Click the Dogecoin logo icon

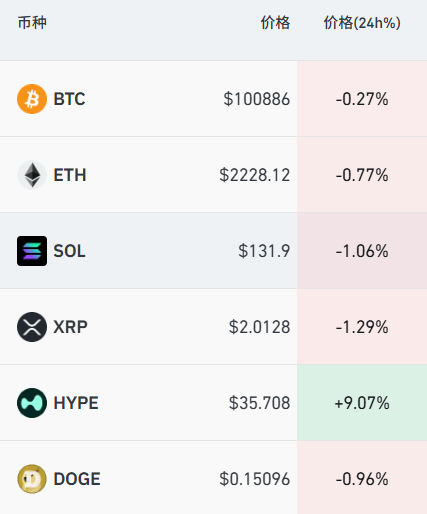pyautogui.click(x=32, y=479)
